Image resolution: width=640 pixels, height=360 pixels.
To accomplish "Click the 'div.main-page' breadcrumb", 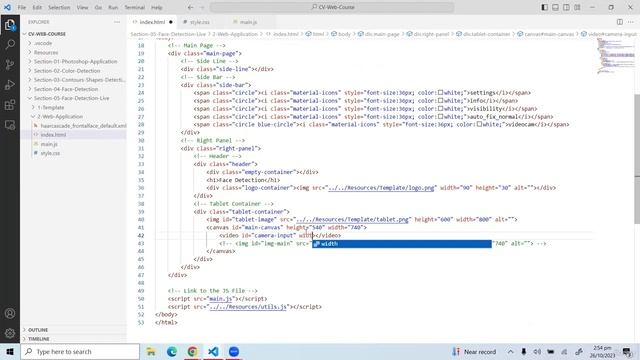I will 382,34.
